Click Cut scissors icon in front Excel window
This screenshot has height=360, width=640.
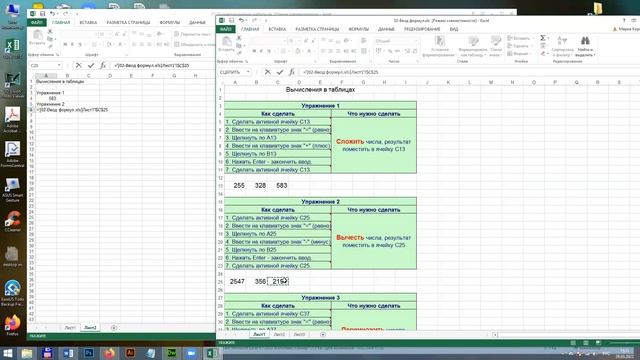(239, 38)
